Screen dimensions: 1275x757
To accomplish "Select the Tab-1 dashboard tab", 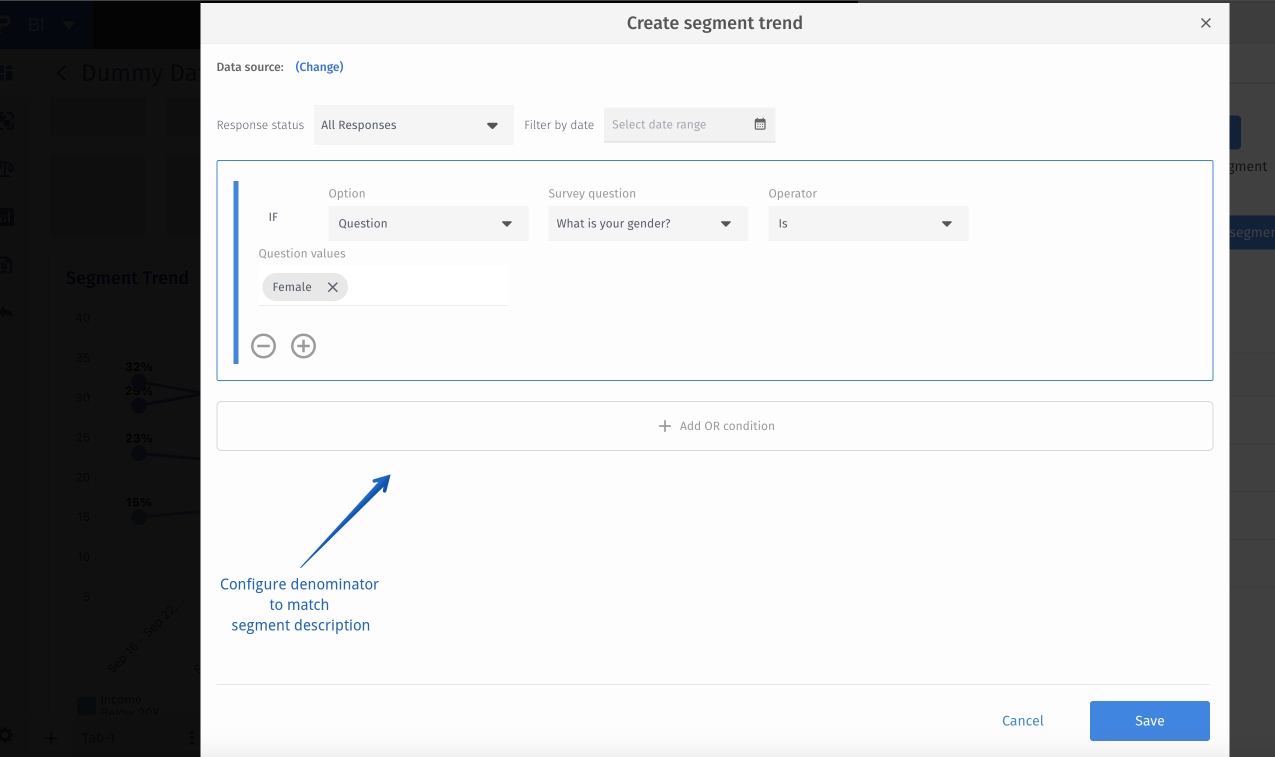I will click(x=97, y=738).
